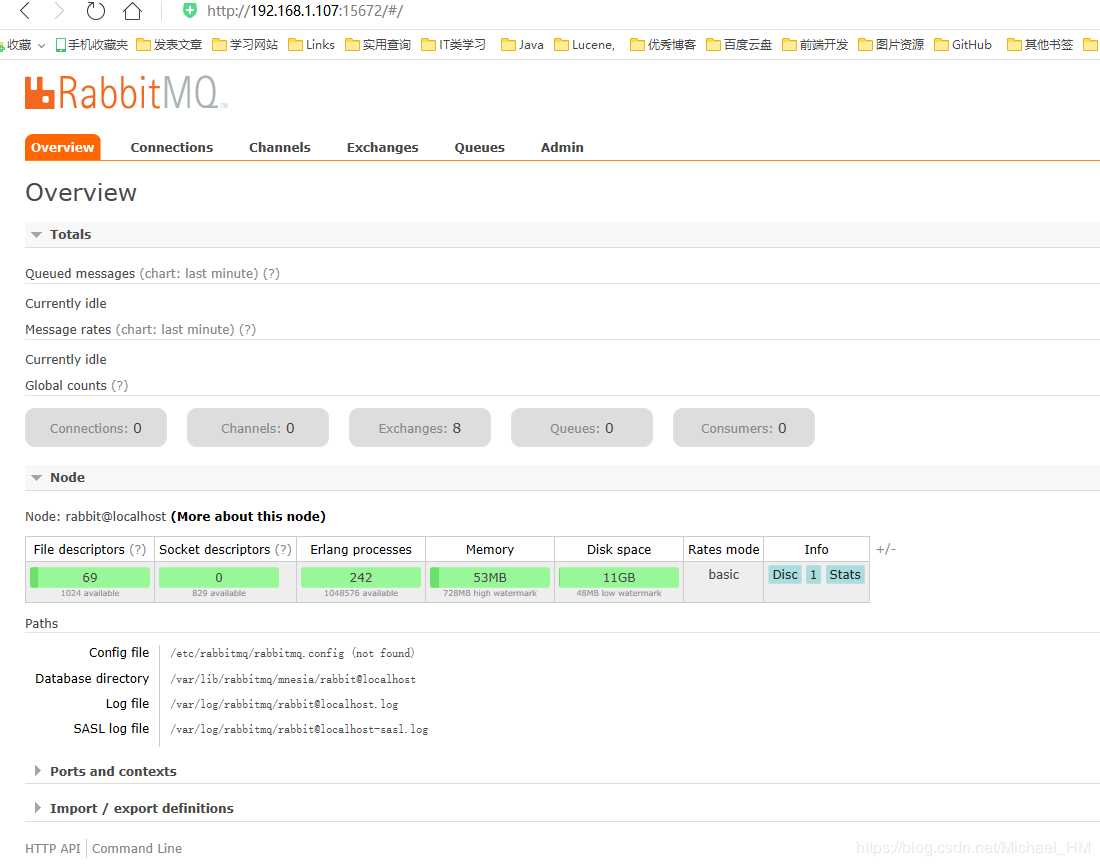Click the RabbitMQ logo
Screen dimensions: 1100x866
click(x=126, y=92)
